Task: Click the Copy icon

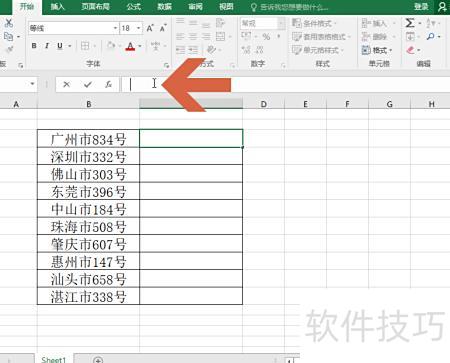Action: [x=8, y=36]
